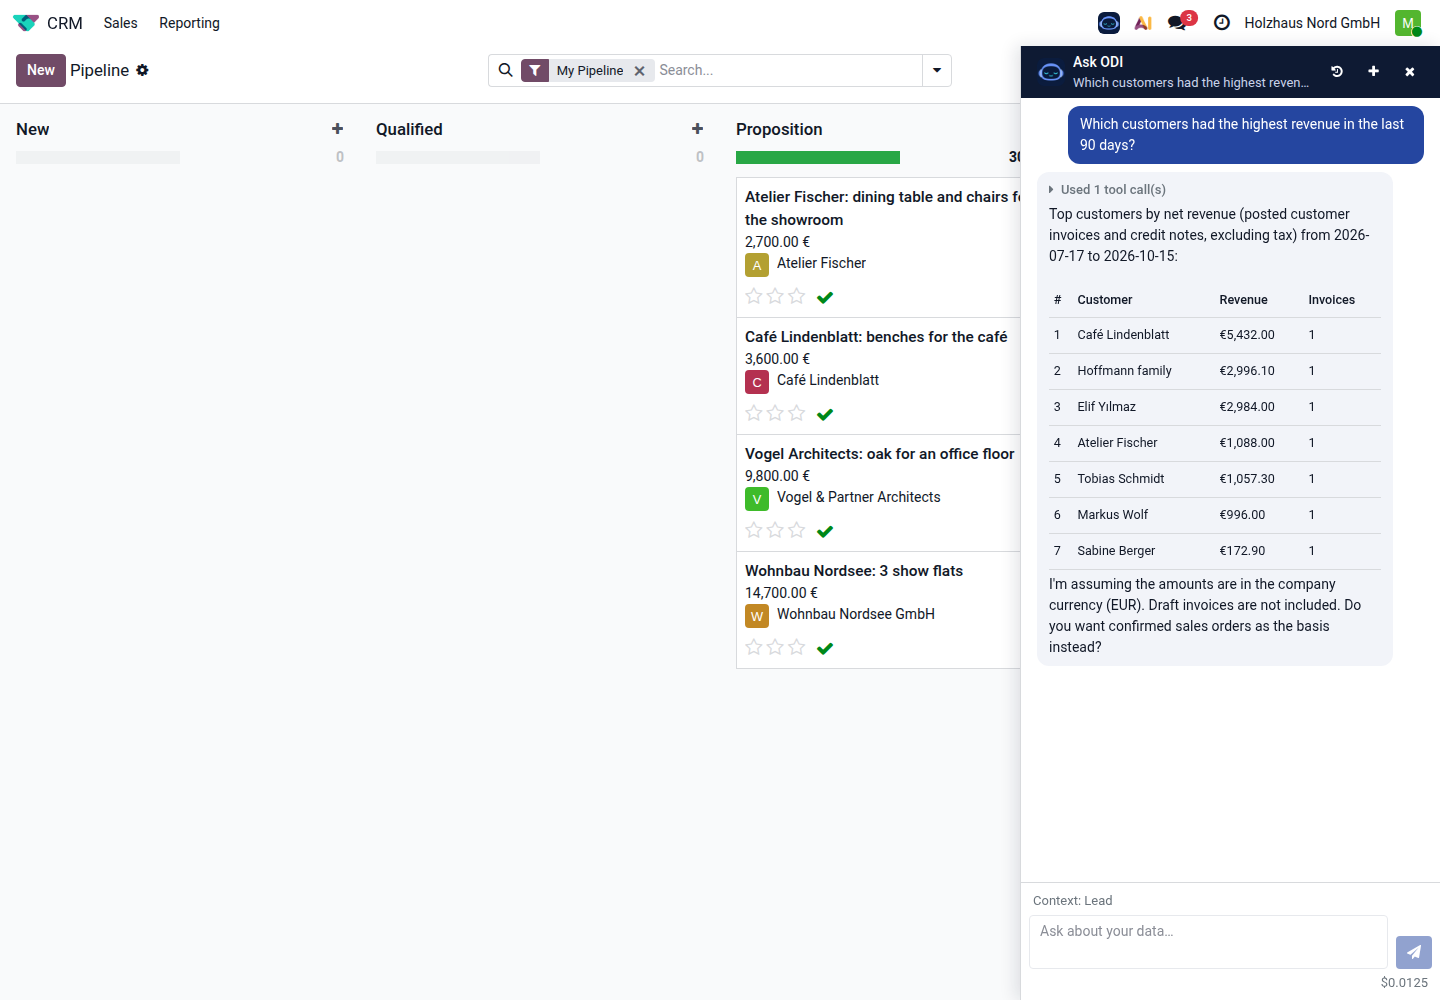
Task: Open the Wohnbau Nordsee: 3 show flats opportunity
Action: tap(854, 571)
